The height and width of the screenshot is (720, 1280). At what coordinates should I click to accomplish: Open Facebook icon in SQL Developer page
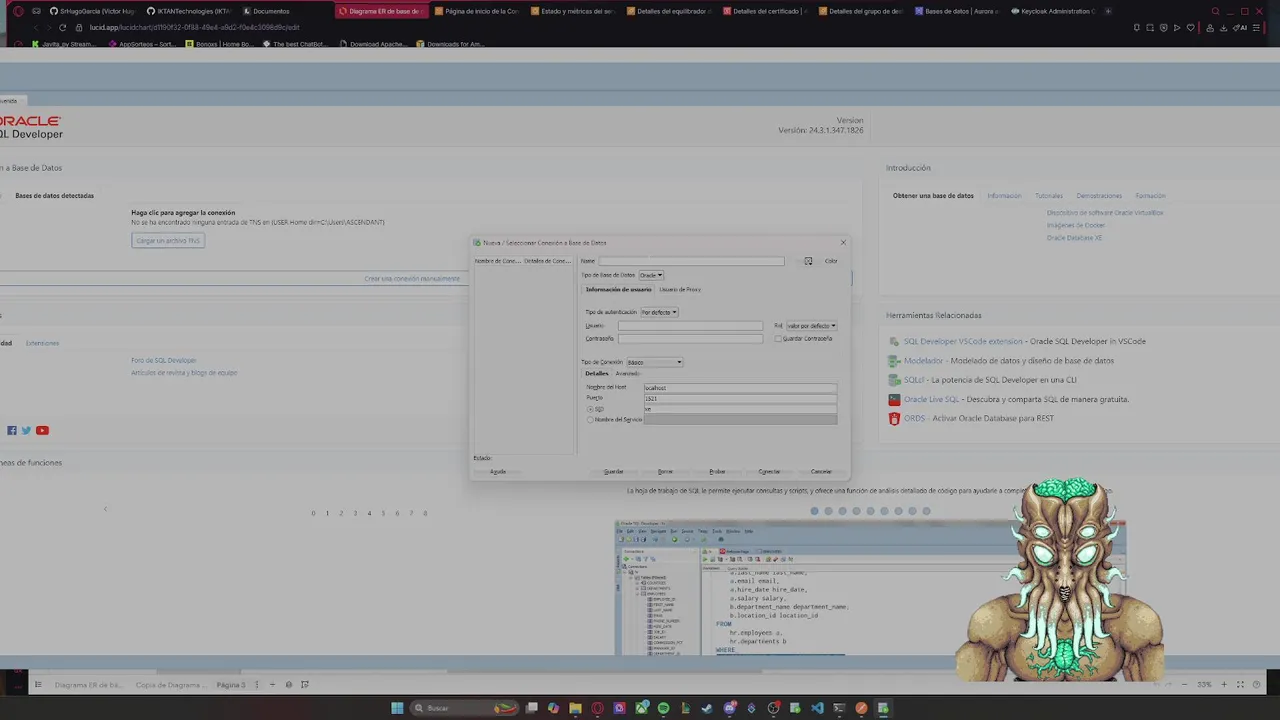[12, 430]
